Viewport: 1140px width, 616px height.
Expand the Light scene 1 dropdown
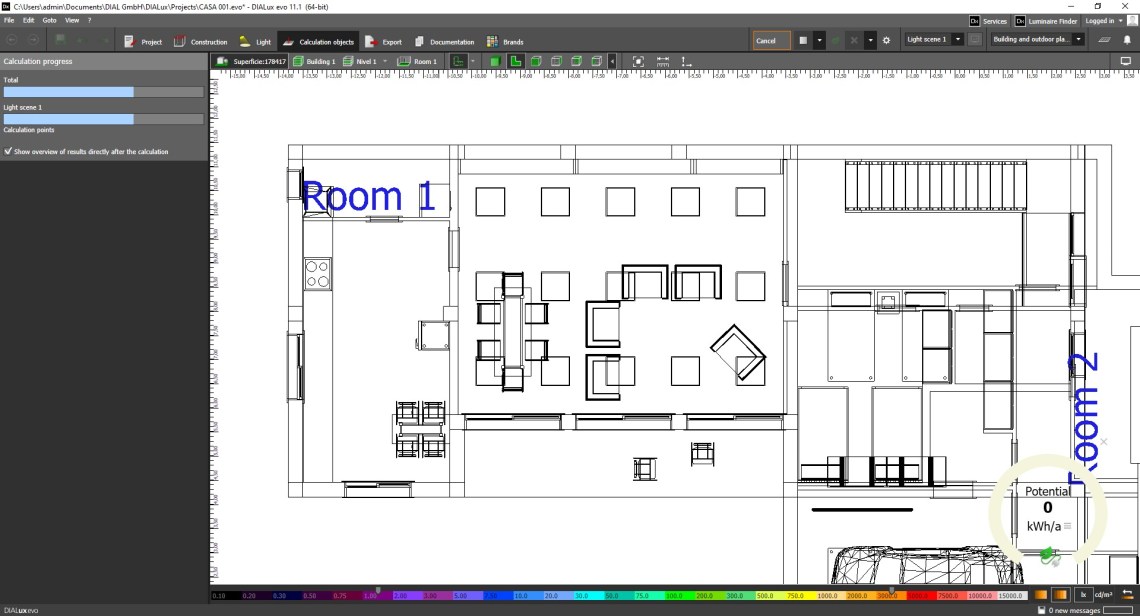coord(958,40)
